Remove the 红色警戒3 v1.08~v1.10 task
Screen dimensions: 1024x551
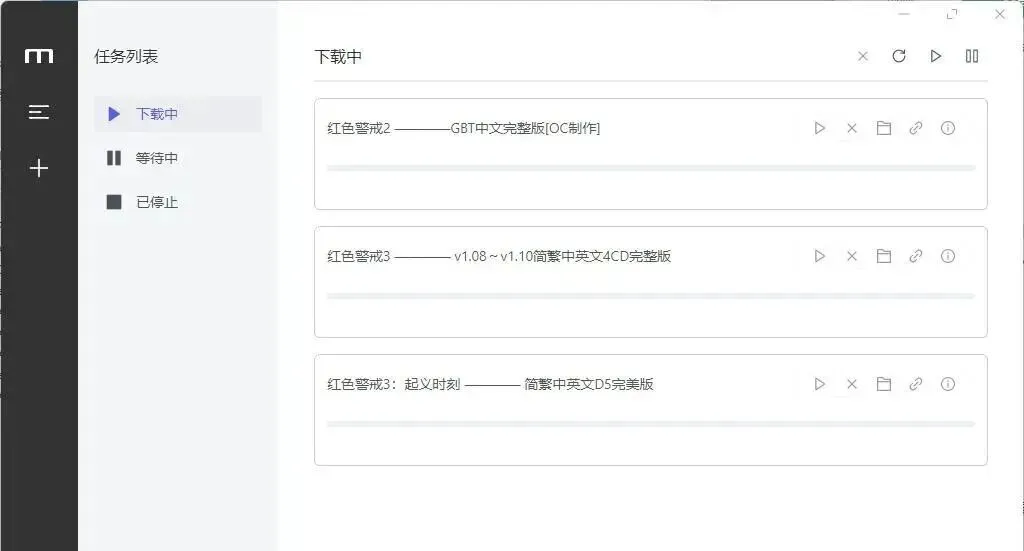[852, 256]
